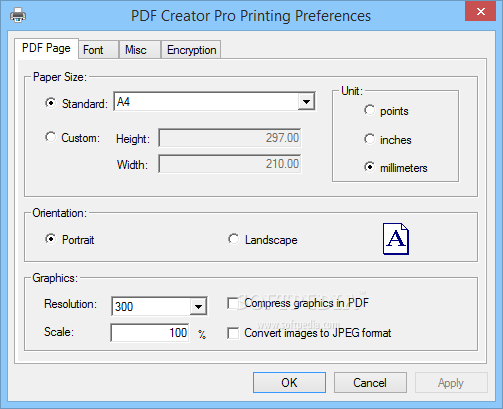Enable Compress graphics in PDF
This screenshot has height=409, width=503.
click(233, 303)
